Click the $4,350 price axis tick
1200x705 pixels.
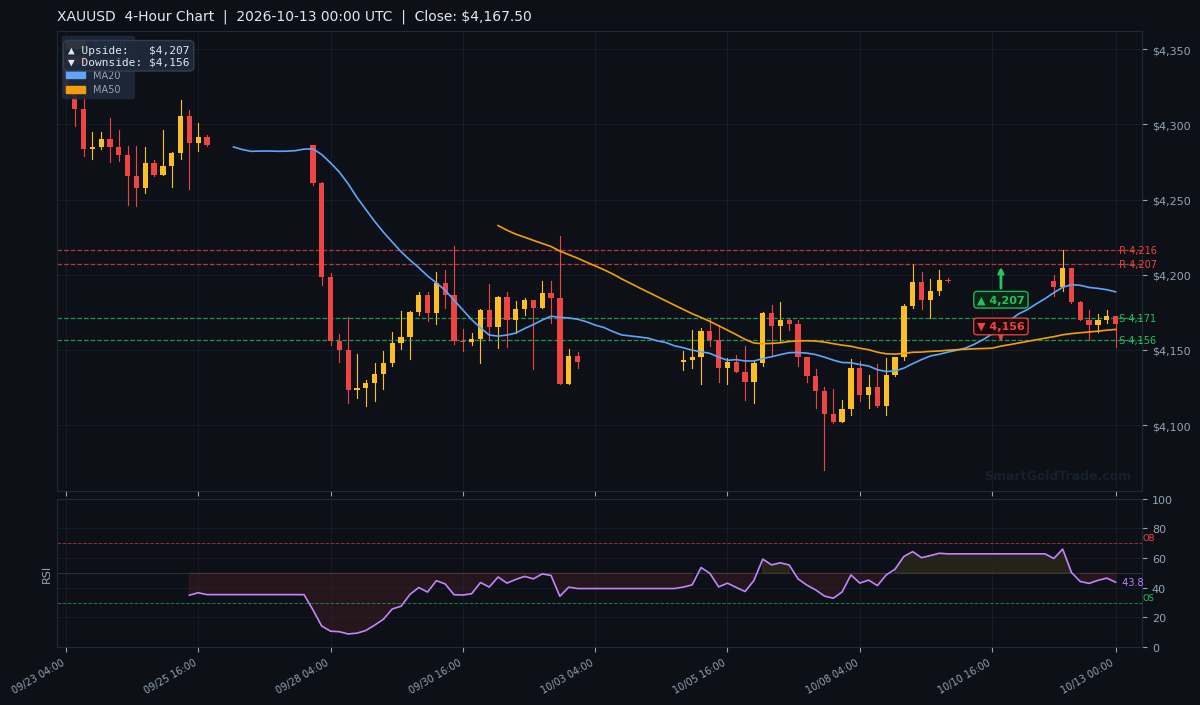1171,50
